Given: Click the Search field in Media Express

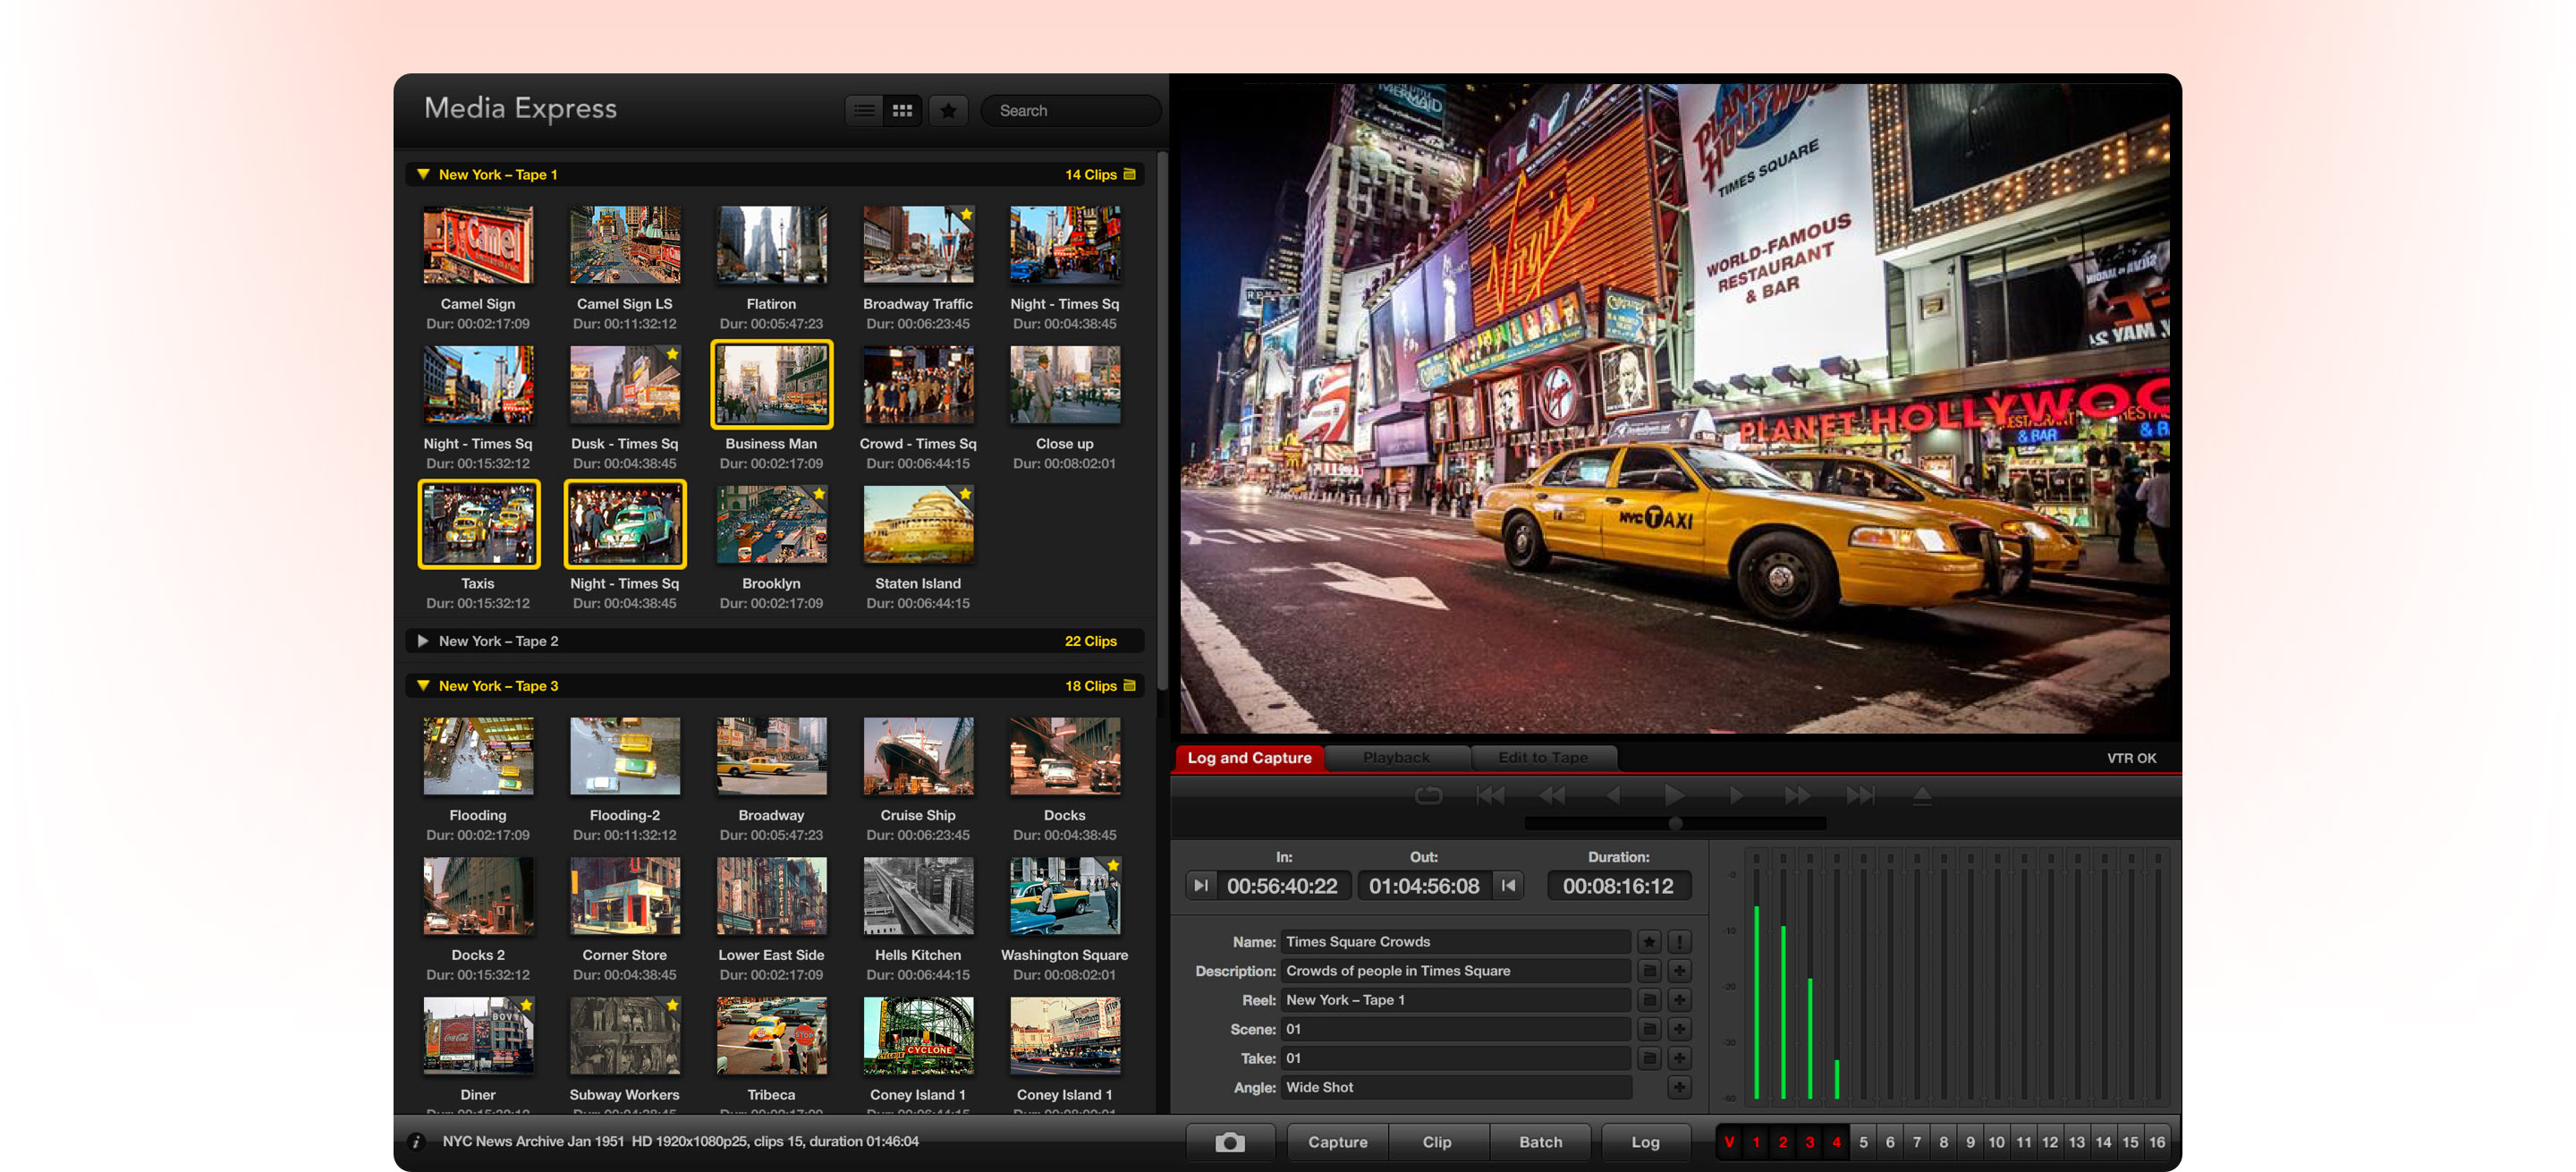Looking at the screenshot, I should [x=1070, y=110].
